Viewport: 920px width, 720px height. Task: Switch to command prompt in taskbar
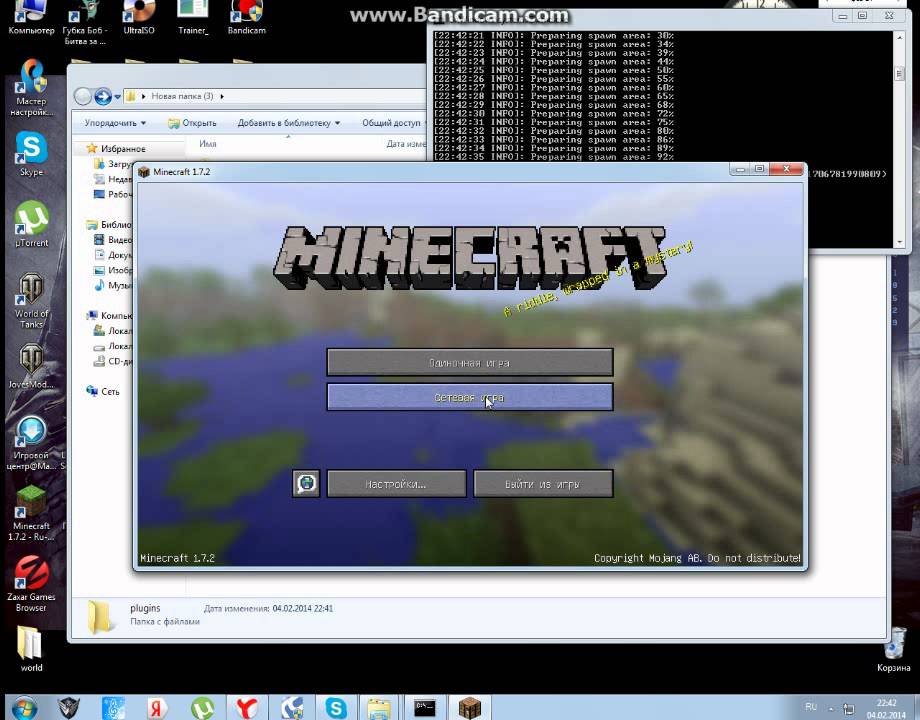coord(424,708)
